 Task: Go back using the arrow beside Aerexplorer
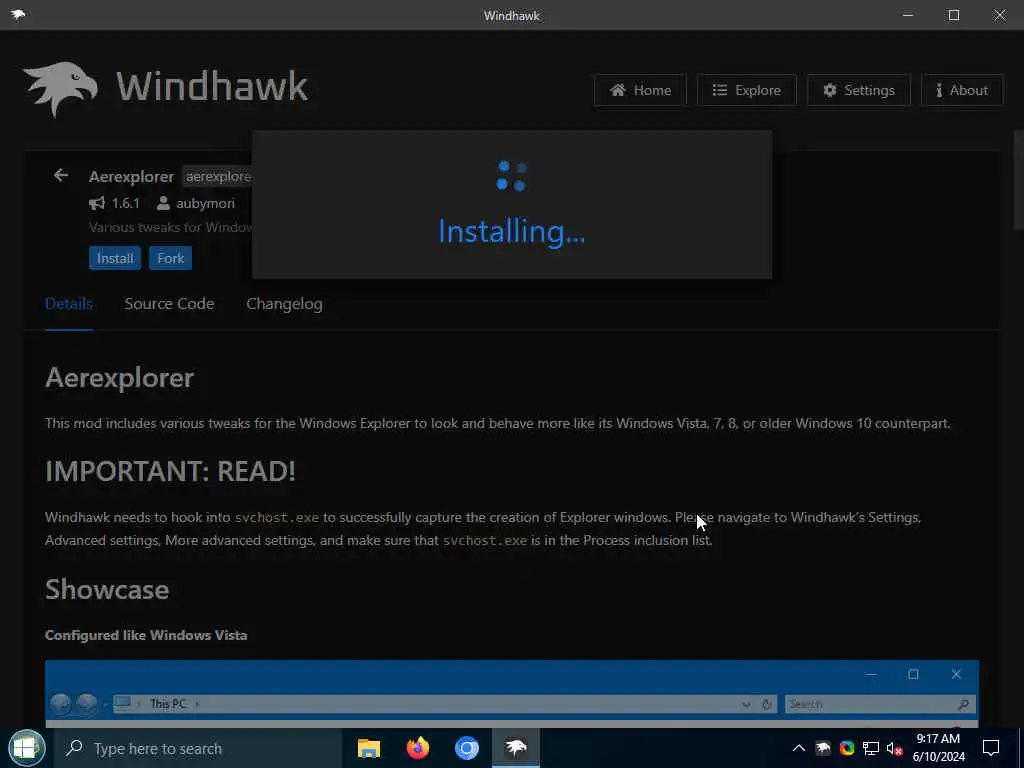61,175
